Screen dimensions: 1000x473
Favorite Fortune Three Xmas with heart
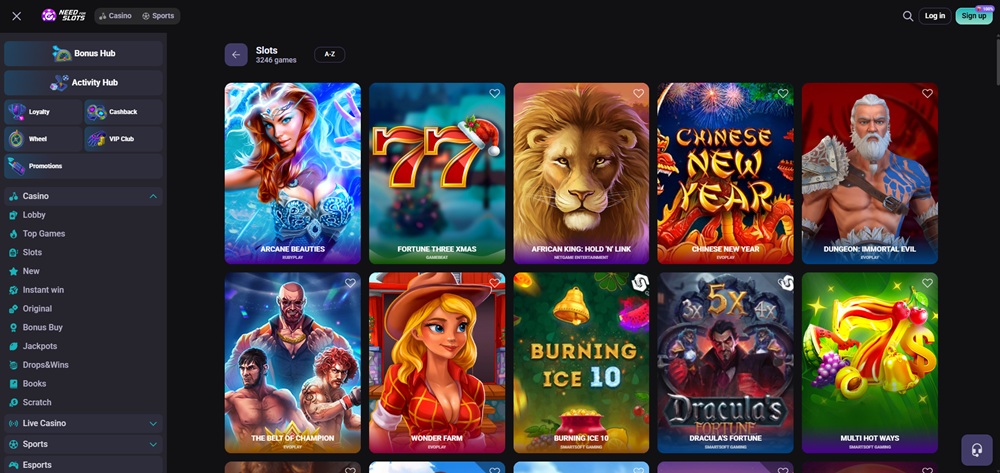[494, 94]
